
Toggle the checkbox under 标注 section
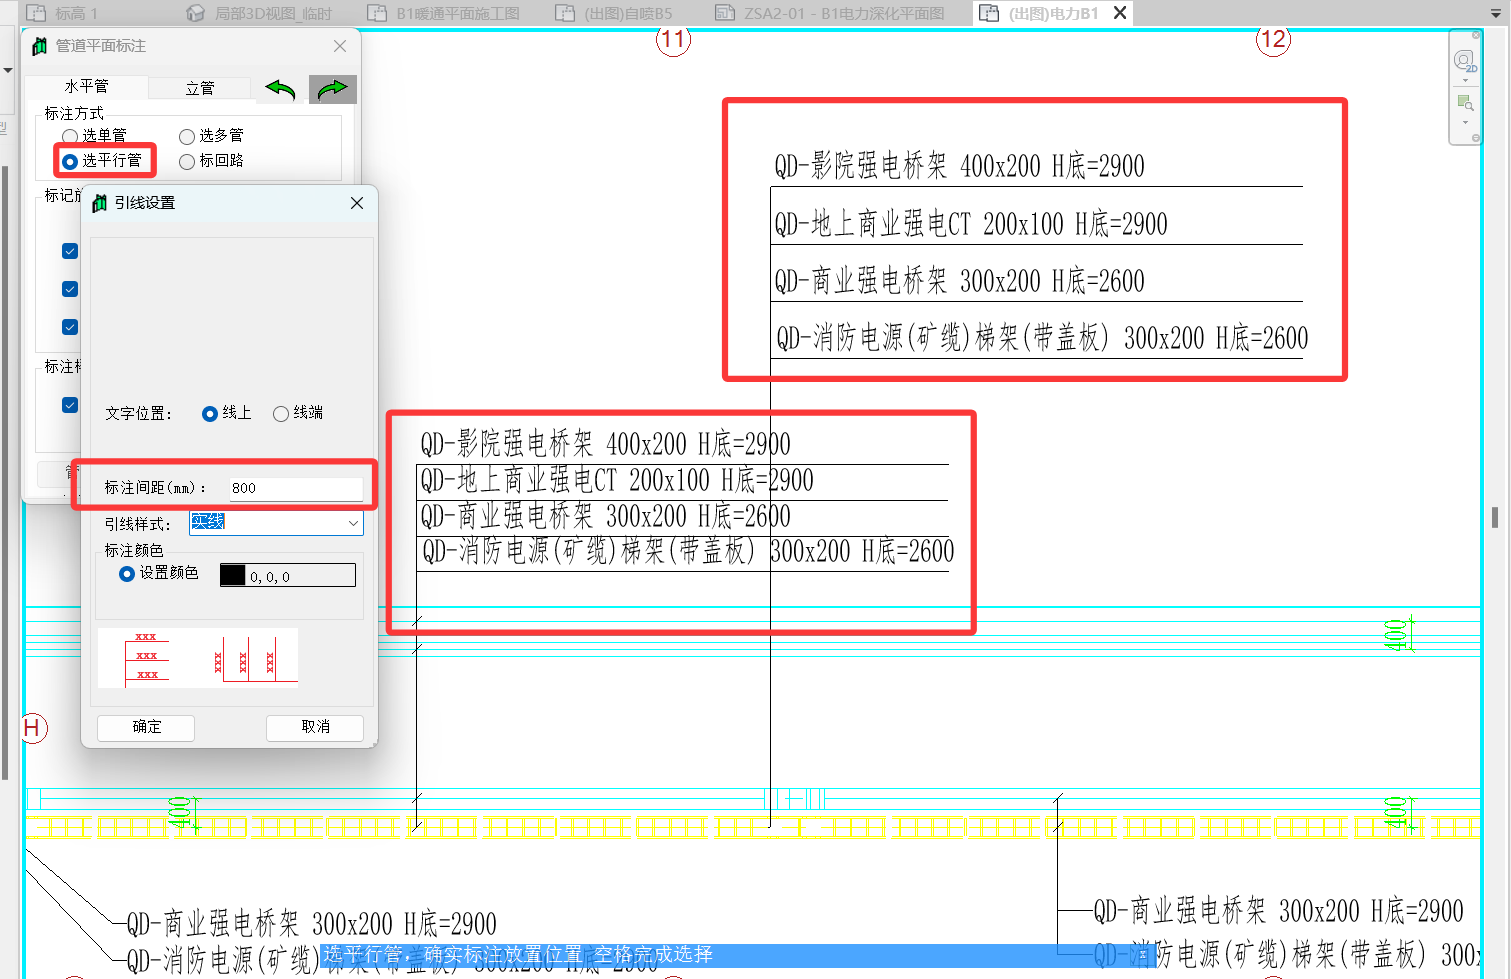pos(70,405)
